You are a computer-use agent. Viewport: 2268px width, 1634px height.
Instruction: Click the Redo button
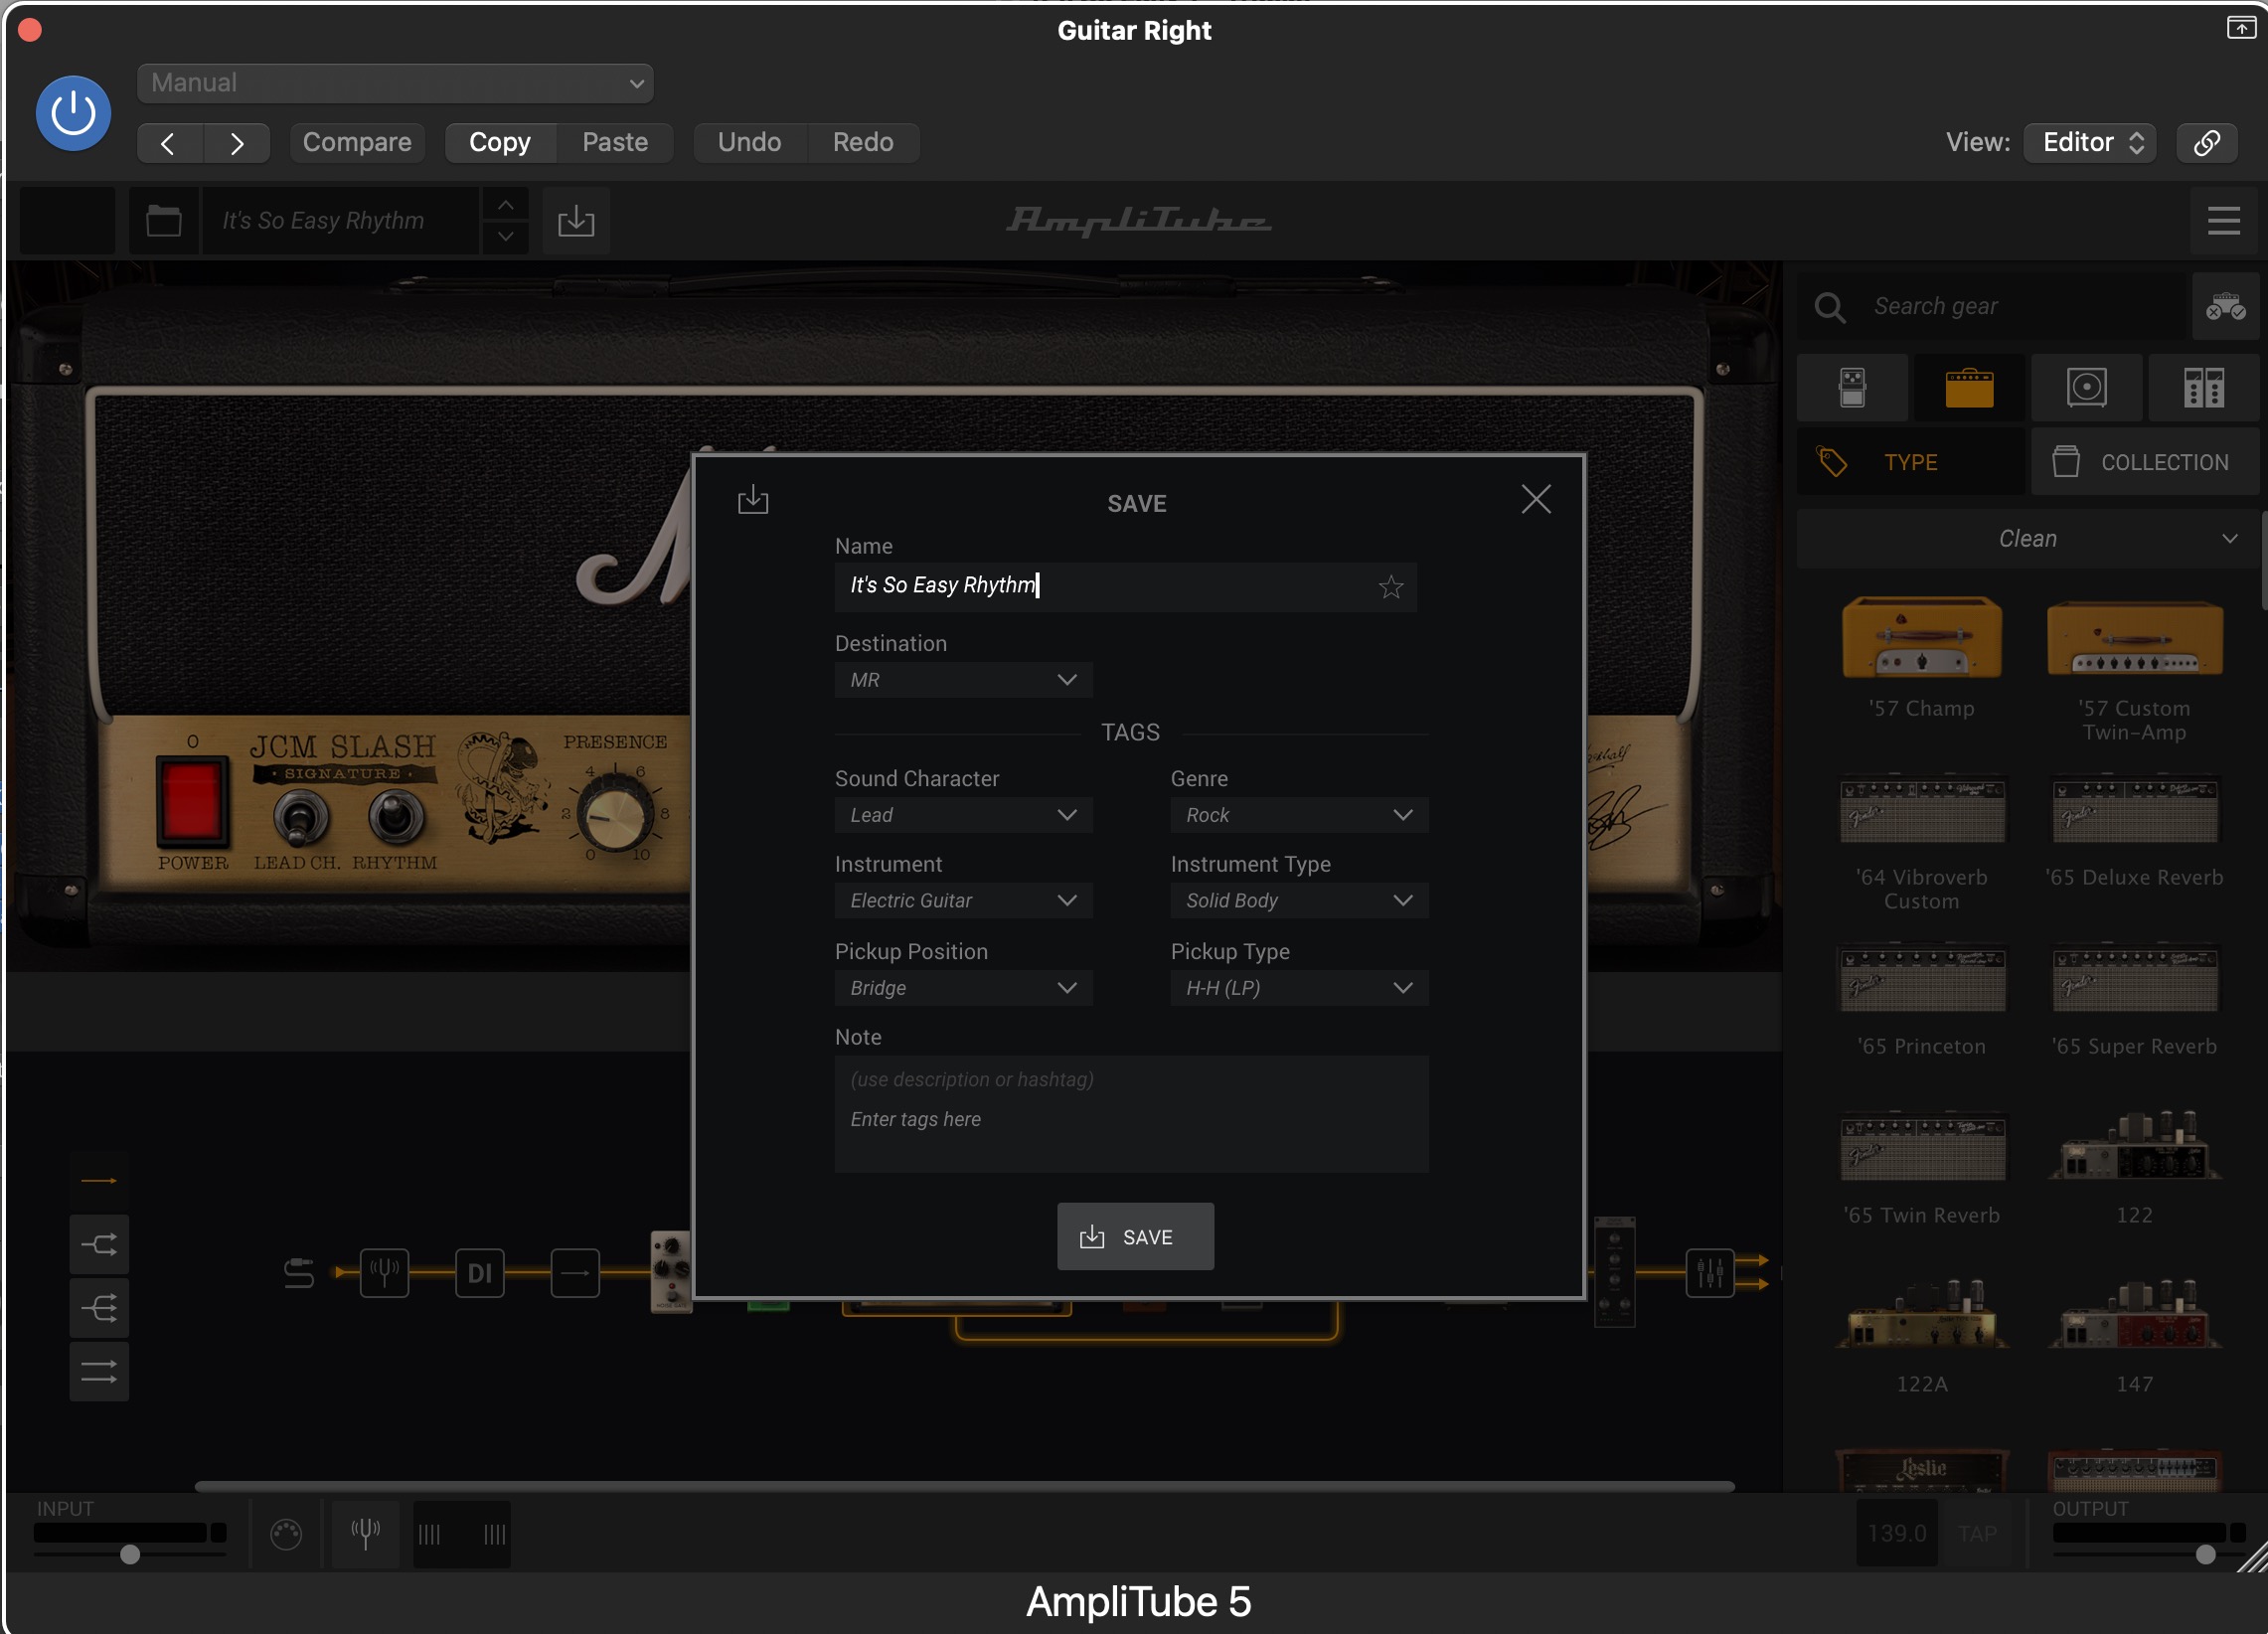pos(863,143)
